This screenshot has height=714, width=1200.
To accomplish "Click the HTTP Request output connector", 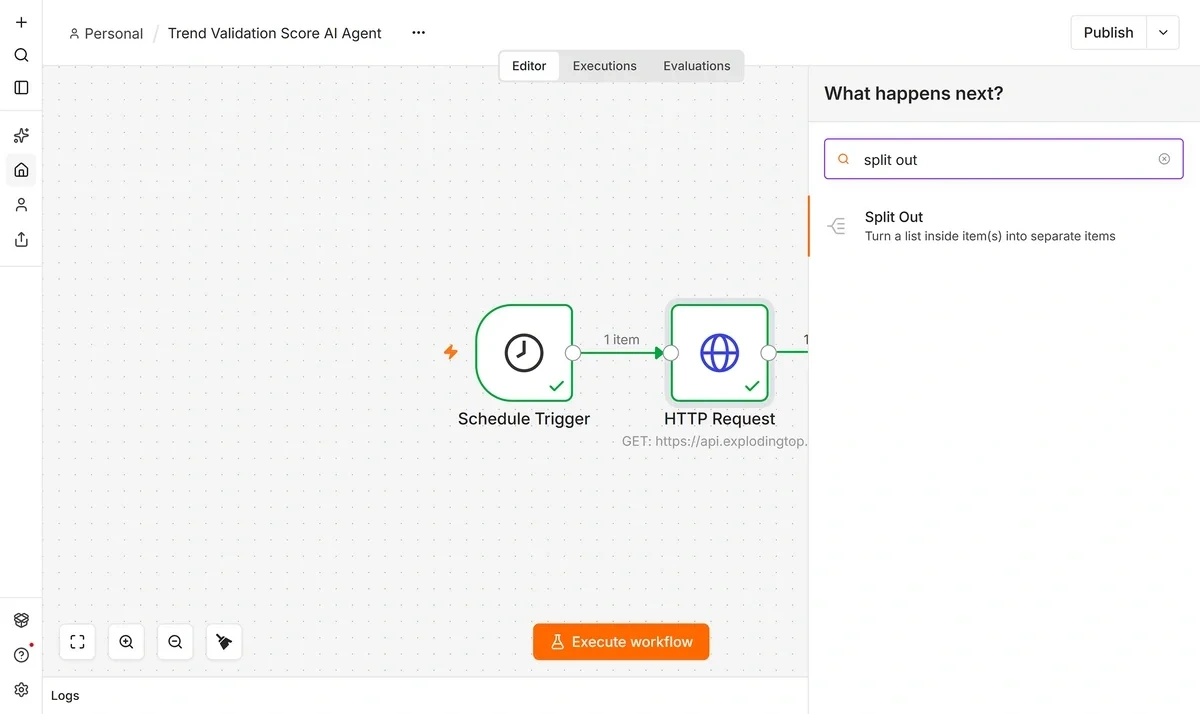I will [768, 352].
